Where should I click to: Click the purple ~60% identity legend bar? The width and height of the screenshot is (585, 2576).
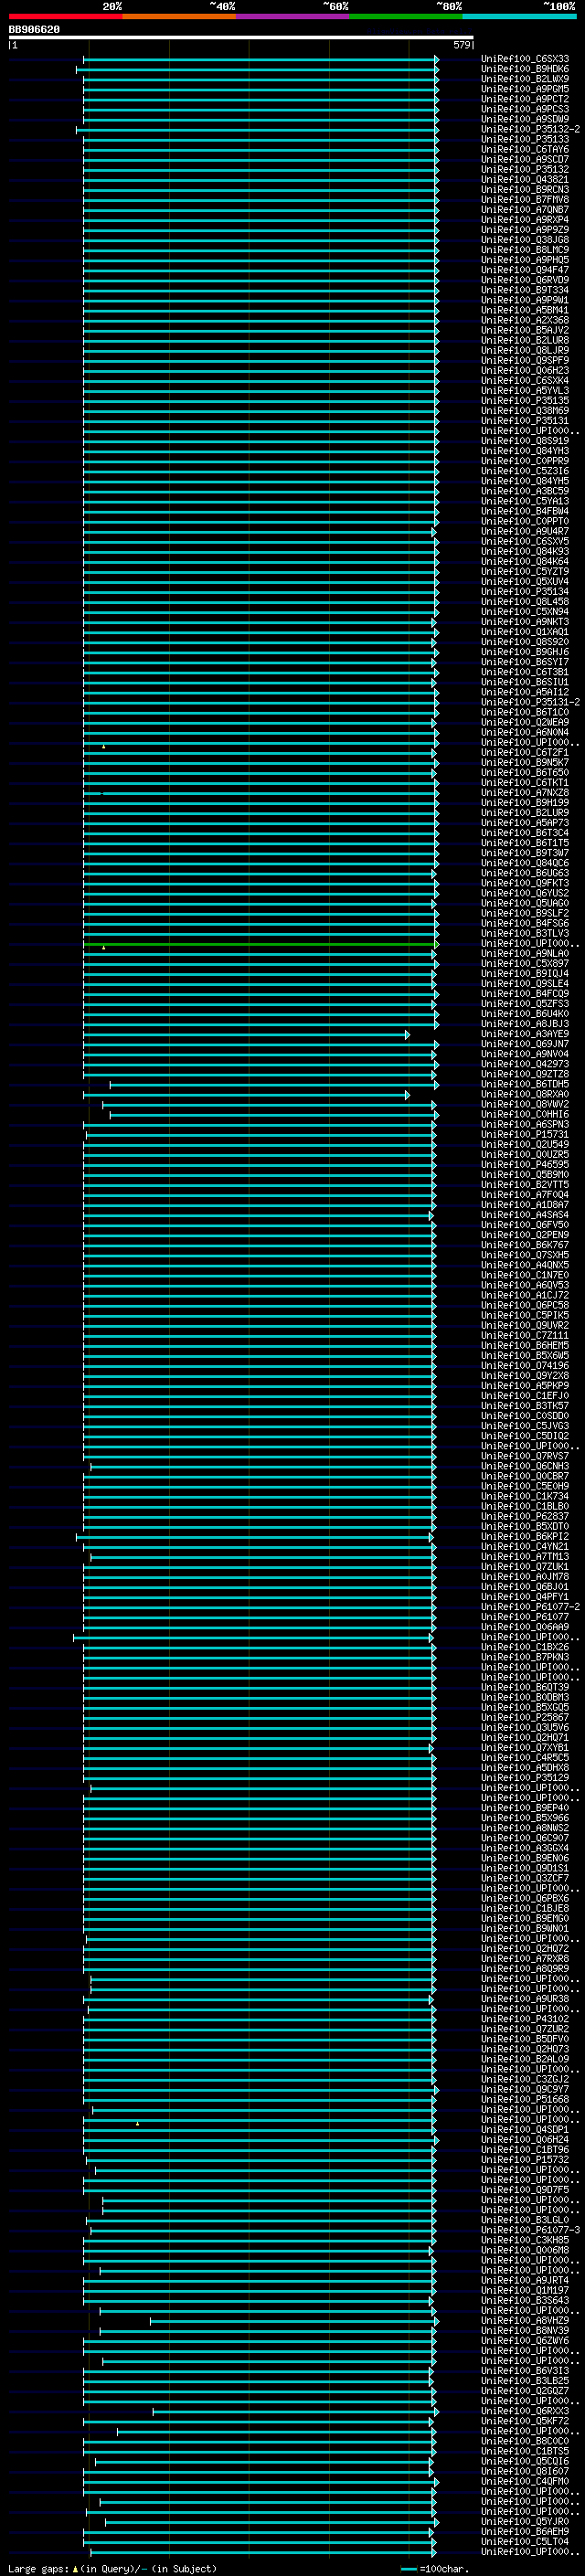click(x=293, y=16)
